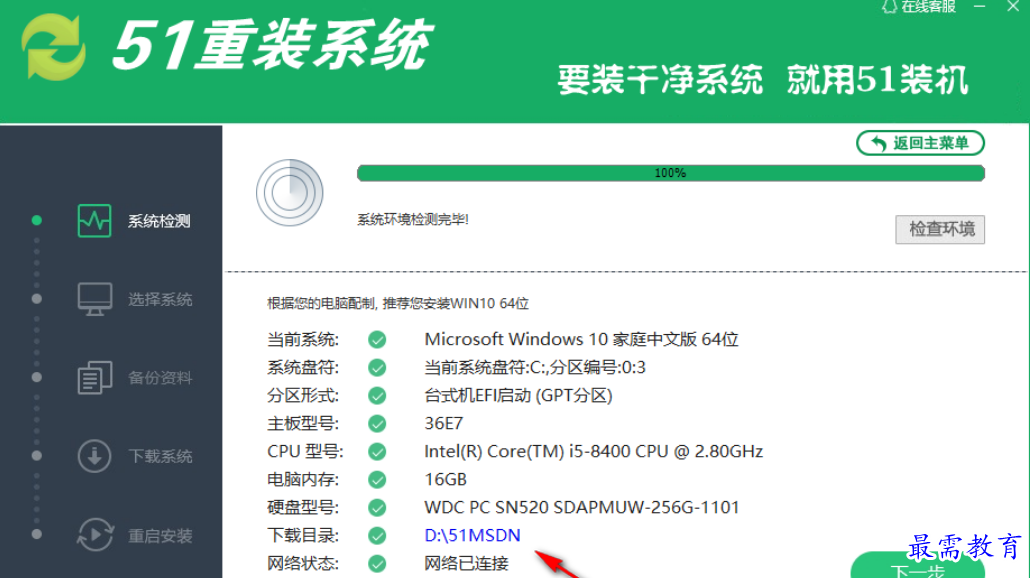
Task: Close the 51重装系统 window
Action: (1013, 7)
